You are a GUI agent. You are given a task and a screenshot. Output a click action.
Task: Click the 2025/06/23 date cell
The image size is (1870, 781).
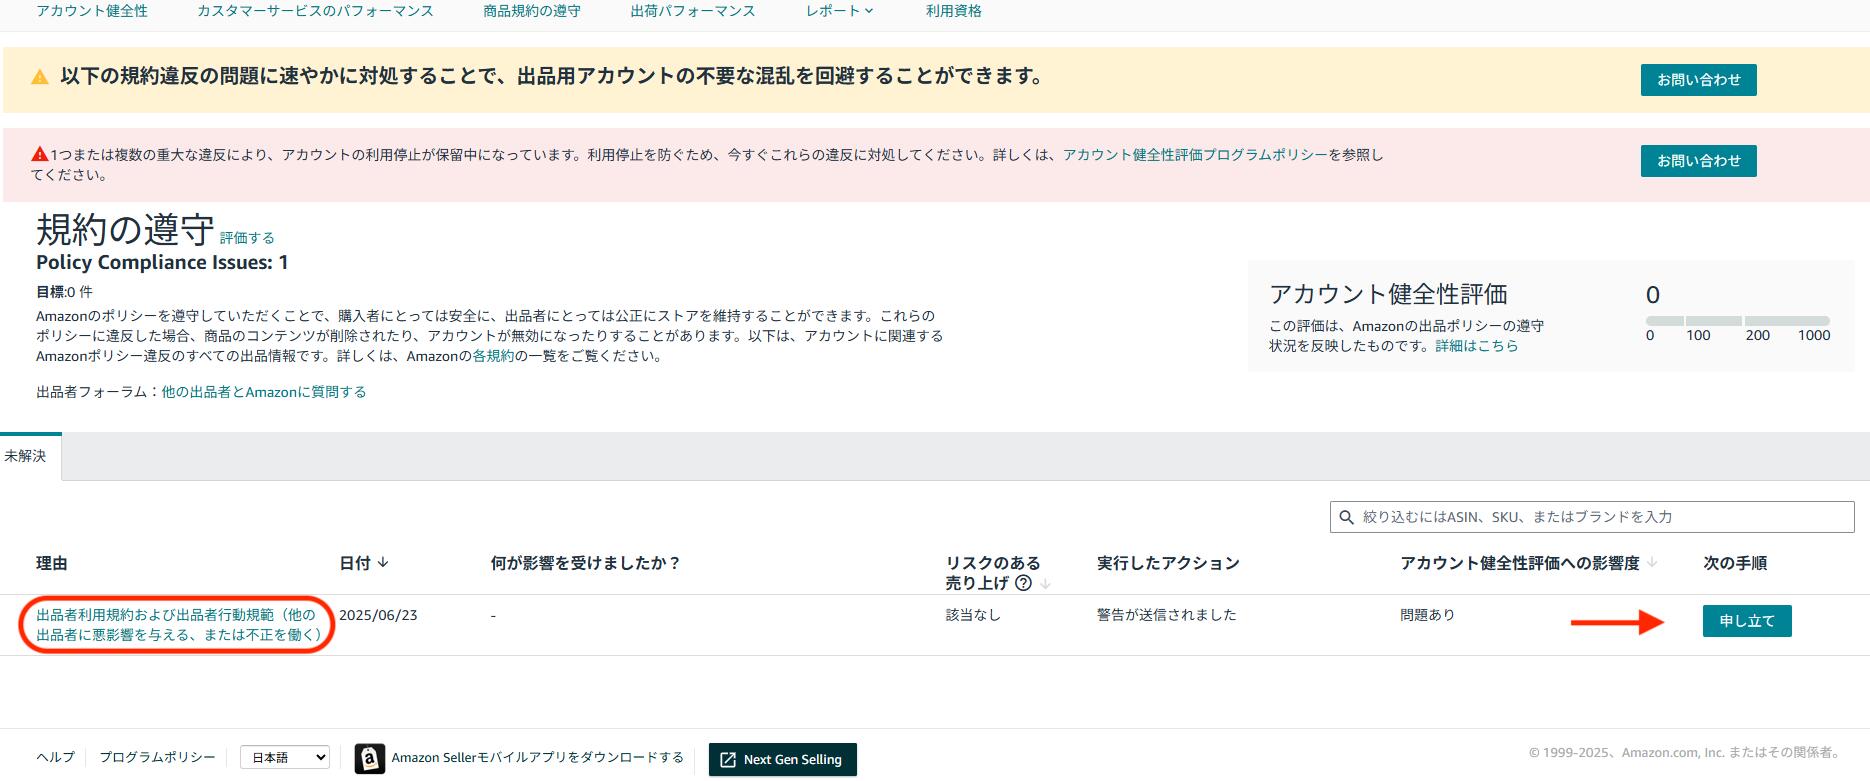[378, 615]
